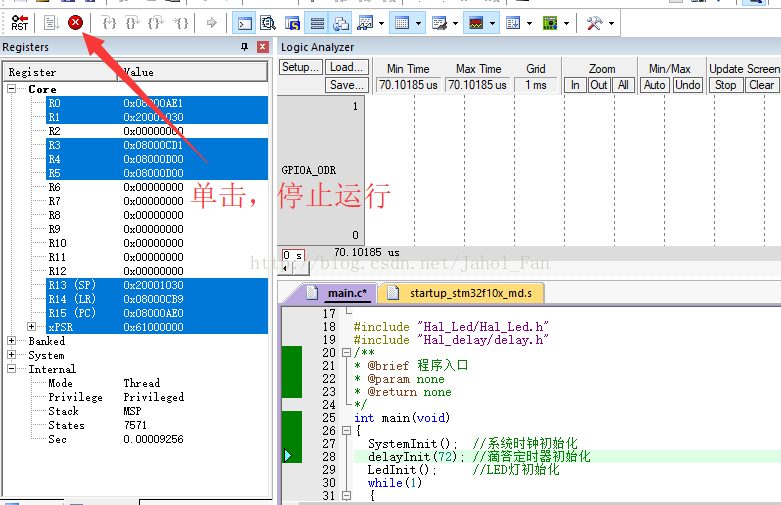The height and width of the screenshot is (505, 781).
Task: Toggle the Memory Windows icon
Action: 402,23
